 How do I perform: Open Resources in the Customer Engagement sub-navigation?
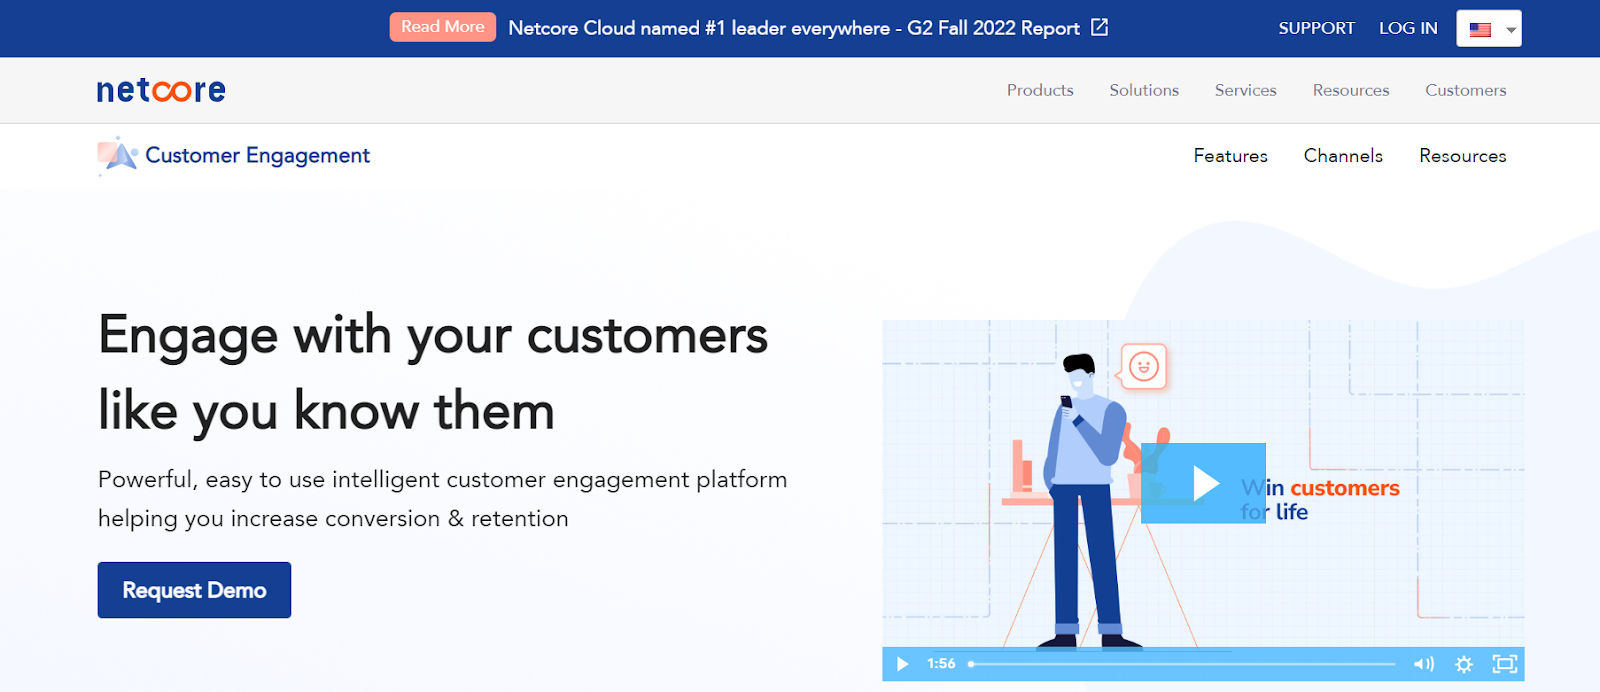coord(1462,156)
